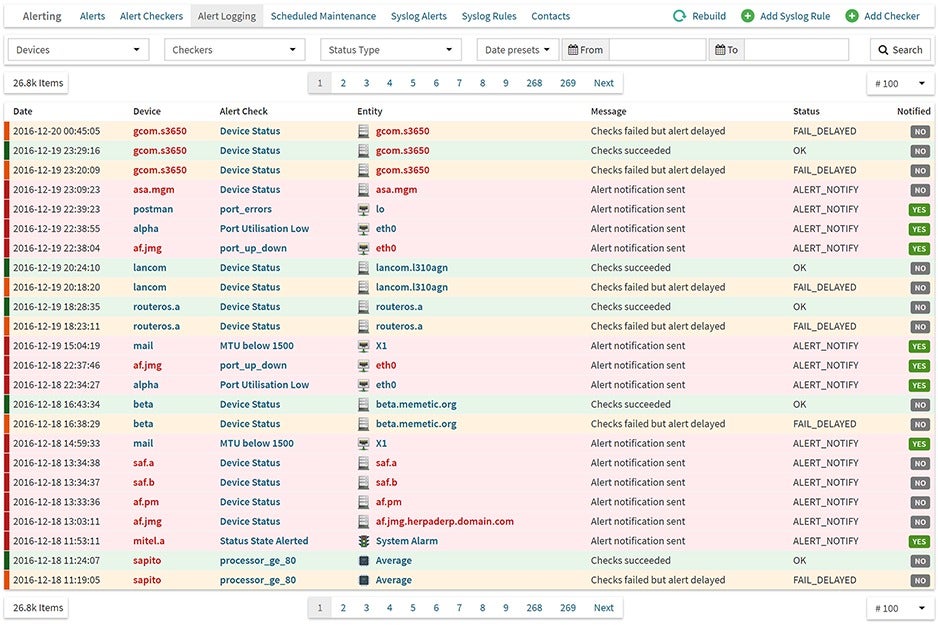Open the Checkers filter dropdown

point(234,50)
